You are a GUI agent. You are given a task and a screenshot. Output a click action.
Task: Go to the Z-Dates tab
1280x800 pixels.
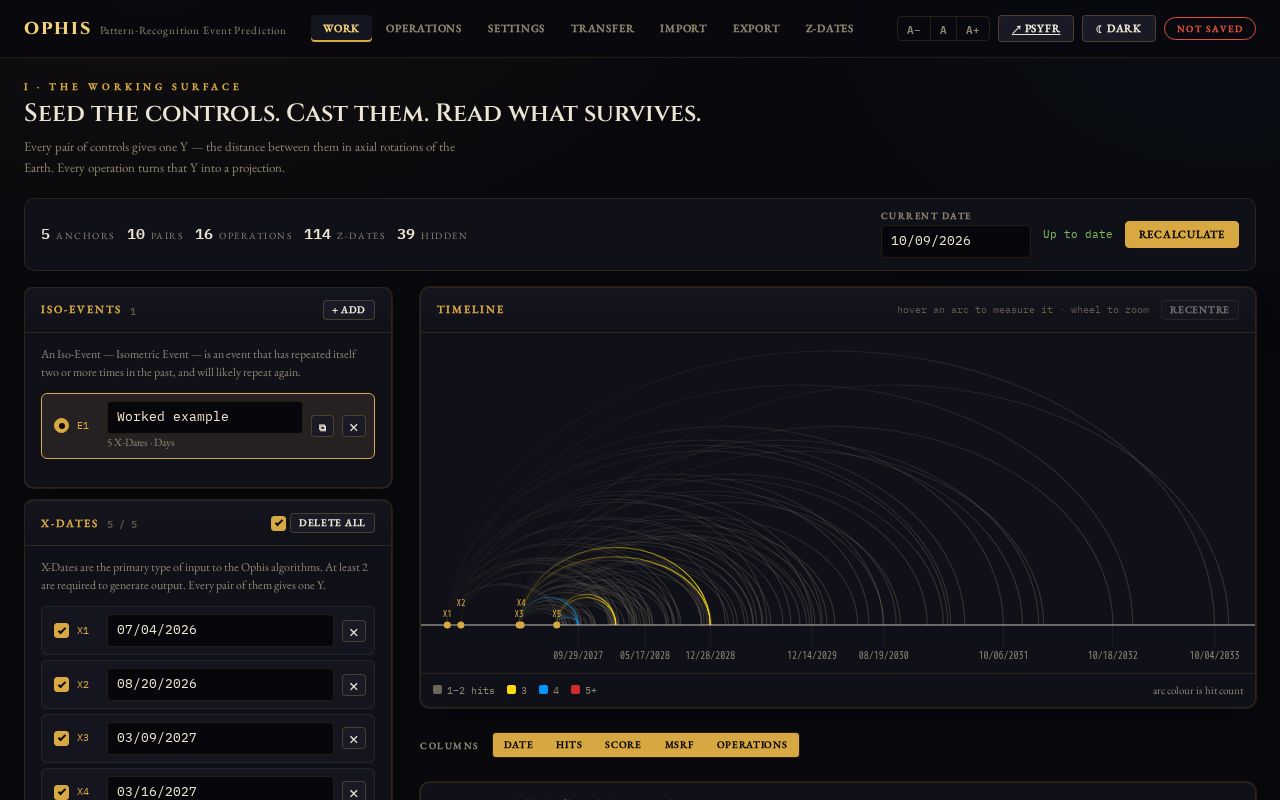pyautogui.click(x=830, y=28)
